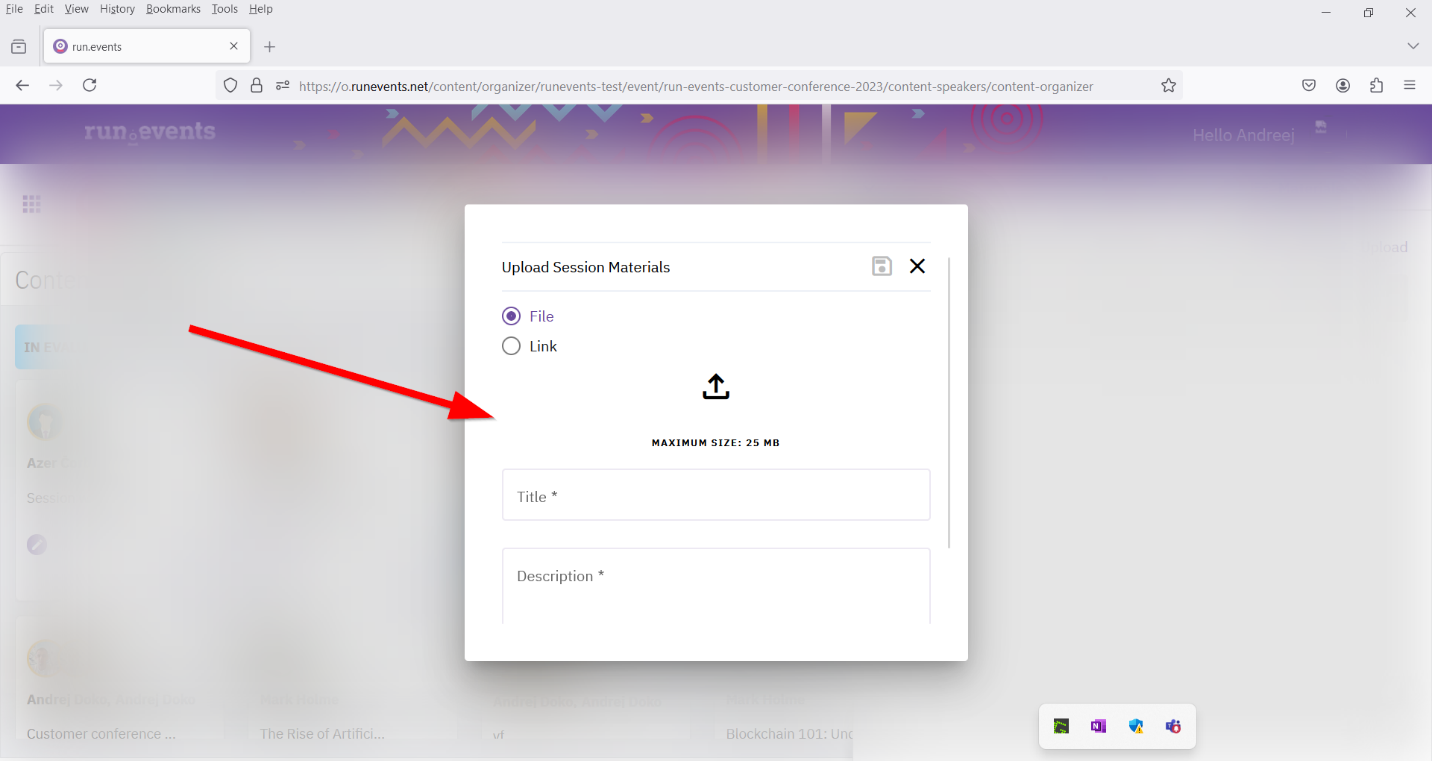Open the Firefox application menu (hamburger)
1432x761 pixels.
tap(1410, 86)
